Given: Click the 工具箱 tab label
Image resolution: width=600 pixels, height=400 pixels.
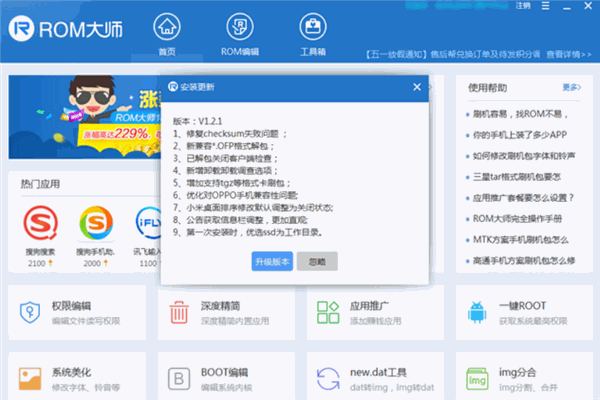Looking at the screenshot, I should coord(313,52).
